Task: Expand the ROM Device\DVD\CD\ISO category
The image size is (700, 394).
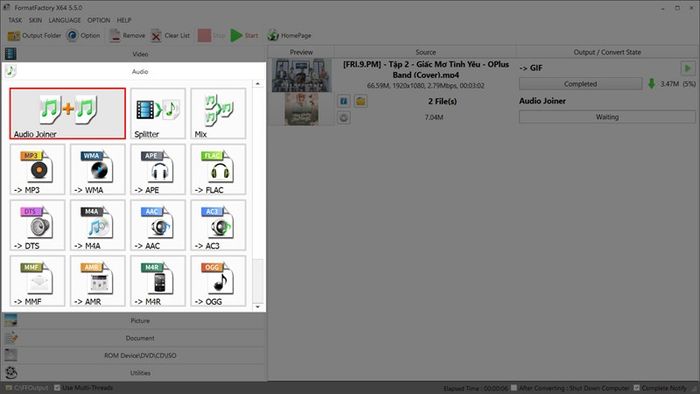Action: coord(134,356)
